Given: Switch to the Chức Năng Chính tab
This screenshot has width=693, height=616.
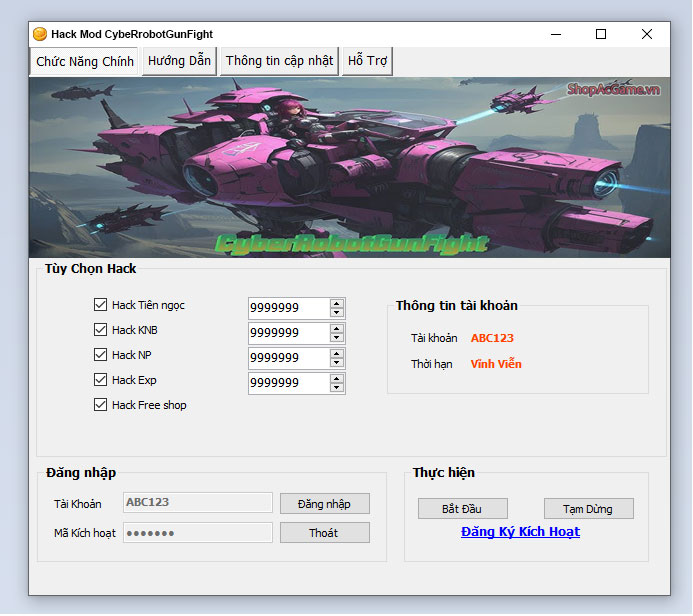Looking at the screenshot, I should pyautogui.click(x=85, y=61).
